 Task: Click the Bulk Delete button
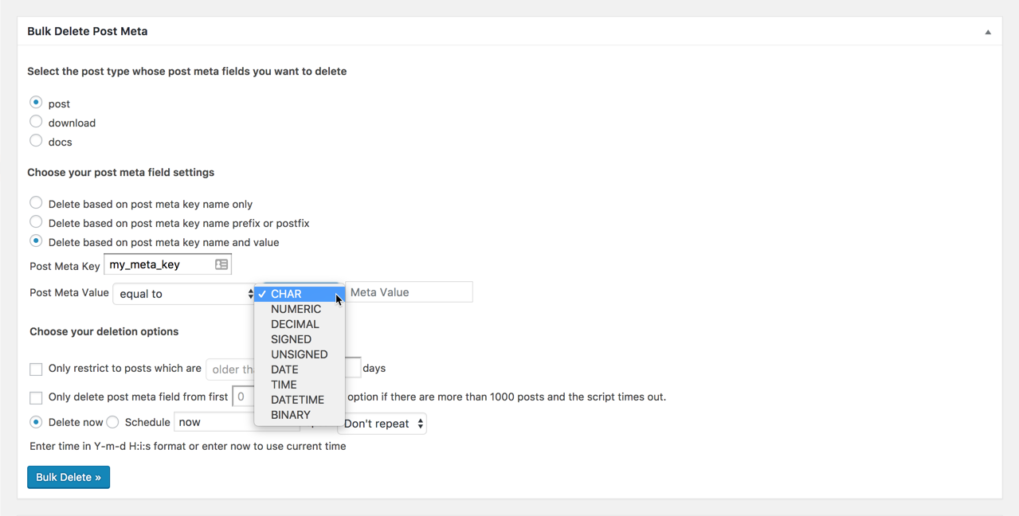coord(68,477)
